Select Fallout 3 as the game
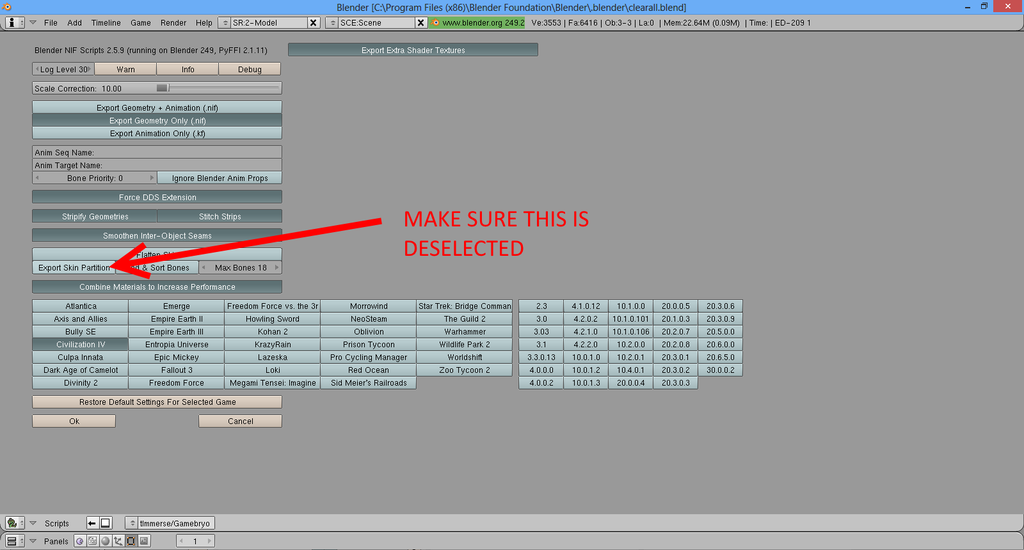 pos(176,370)
